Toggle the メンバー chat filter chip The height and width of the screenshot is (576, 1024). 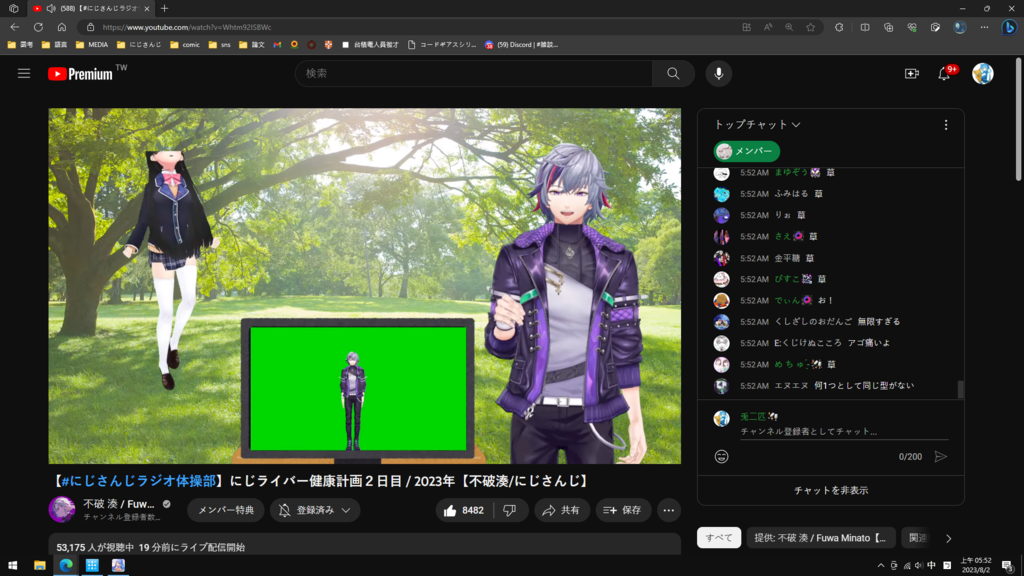746,152
